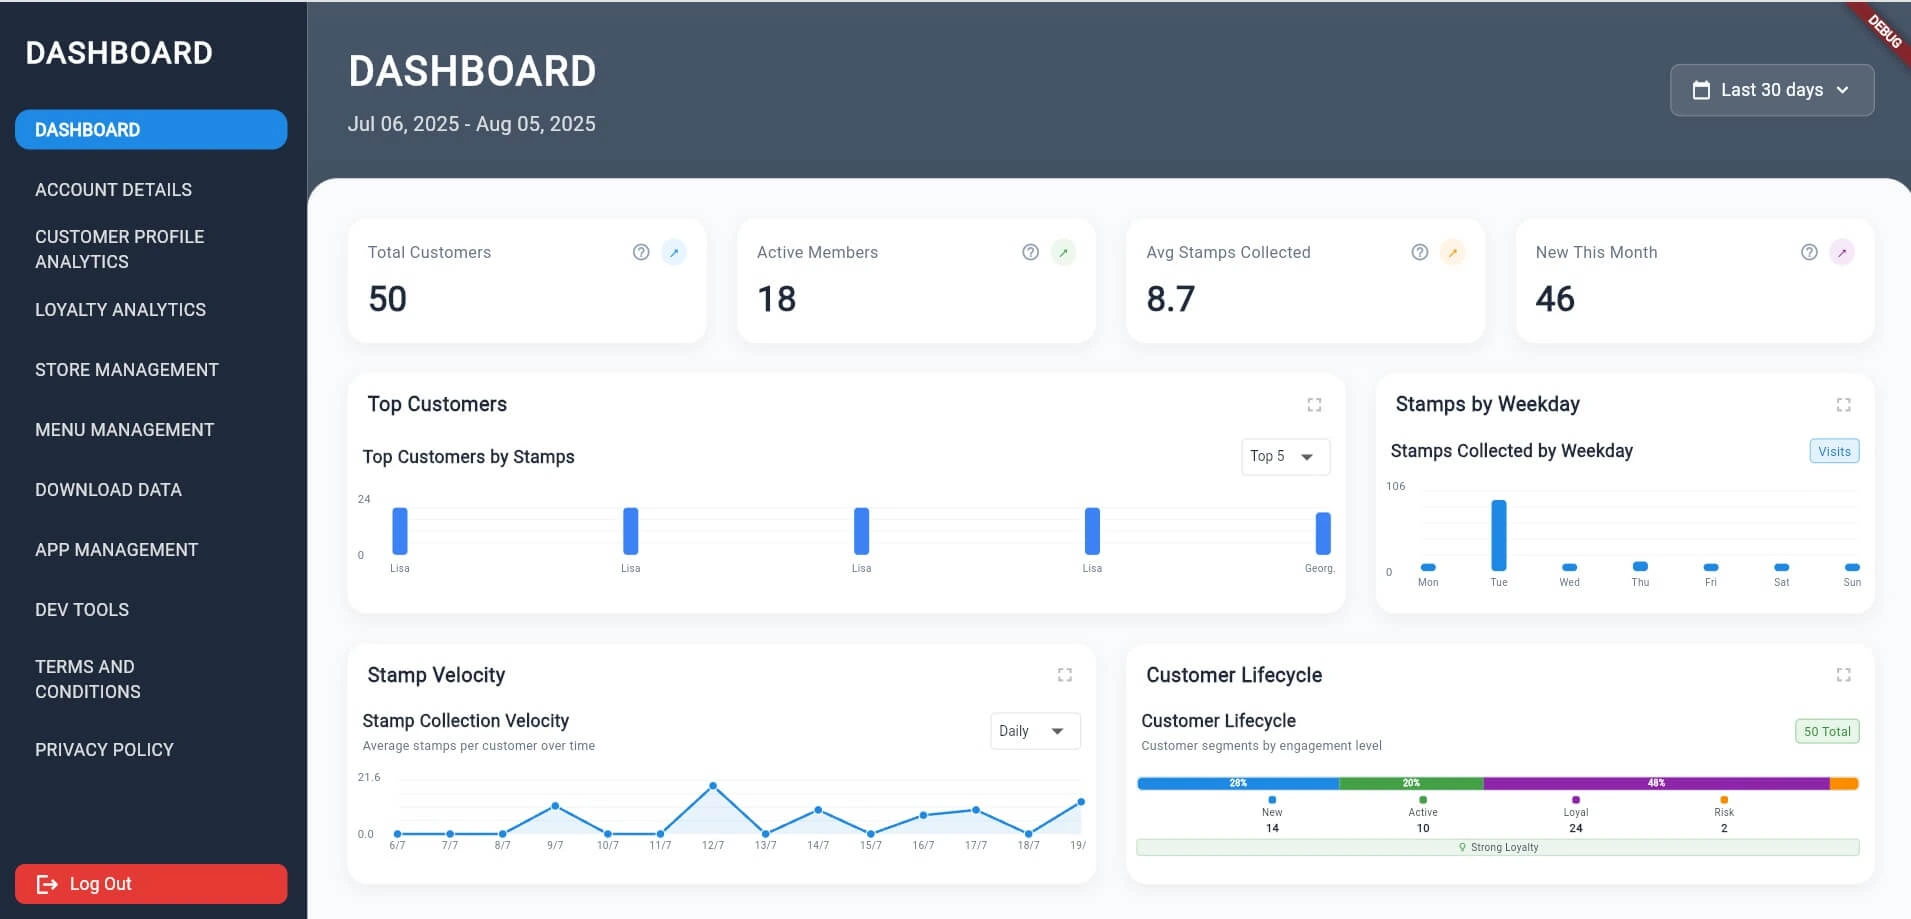1911x919 pixels.
Task: Expand the Stamps by Weekday chart
Action: pyautogui.click(x=1843, y=404)
